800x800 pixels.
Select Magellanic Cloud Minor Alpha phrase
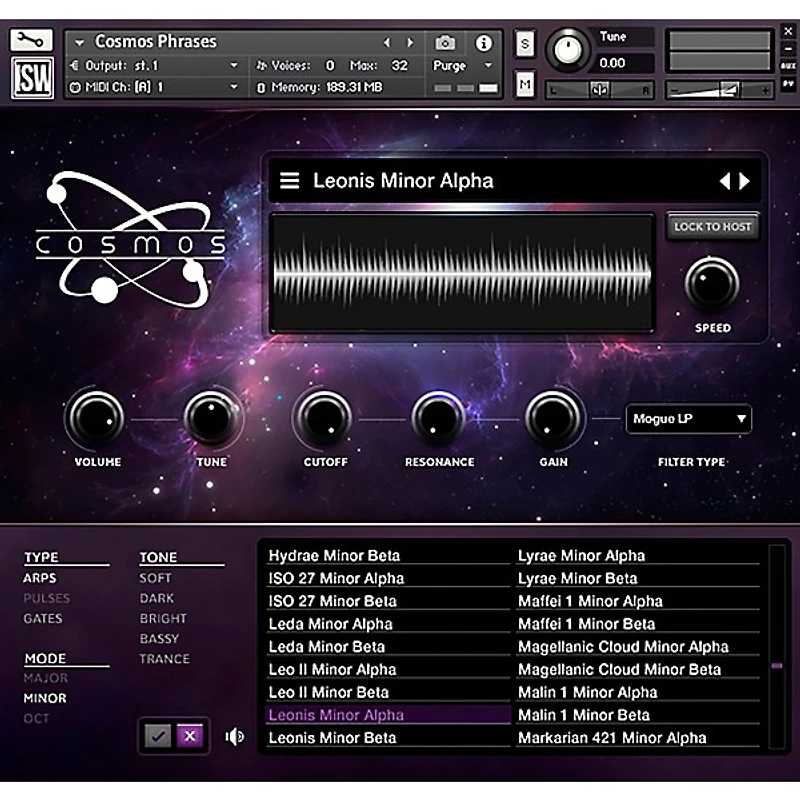point(638,646)
